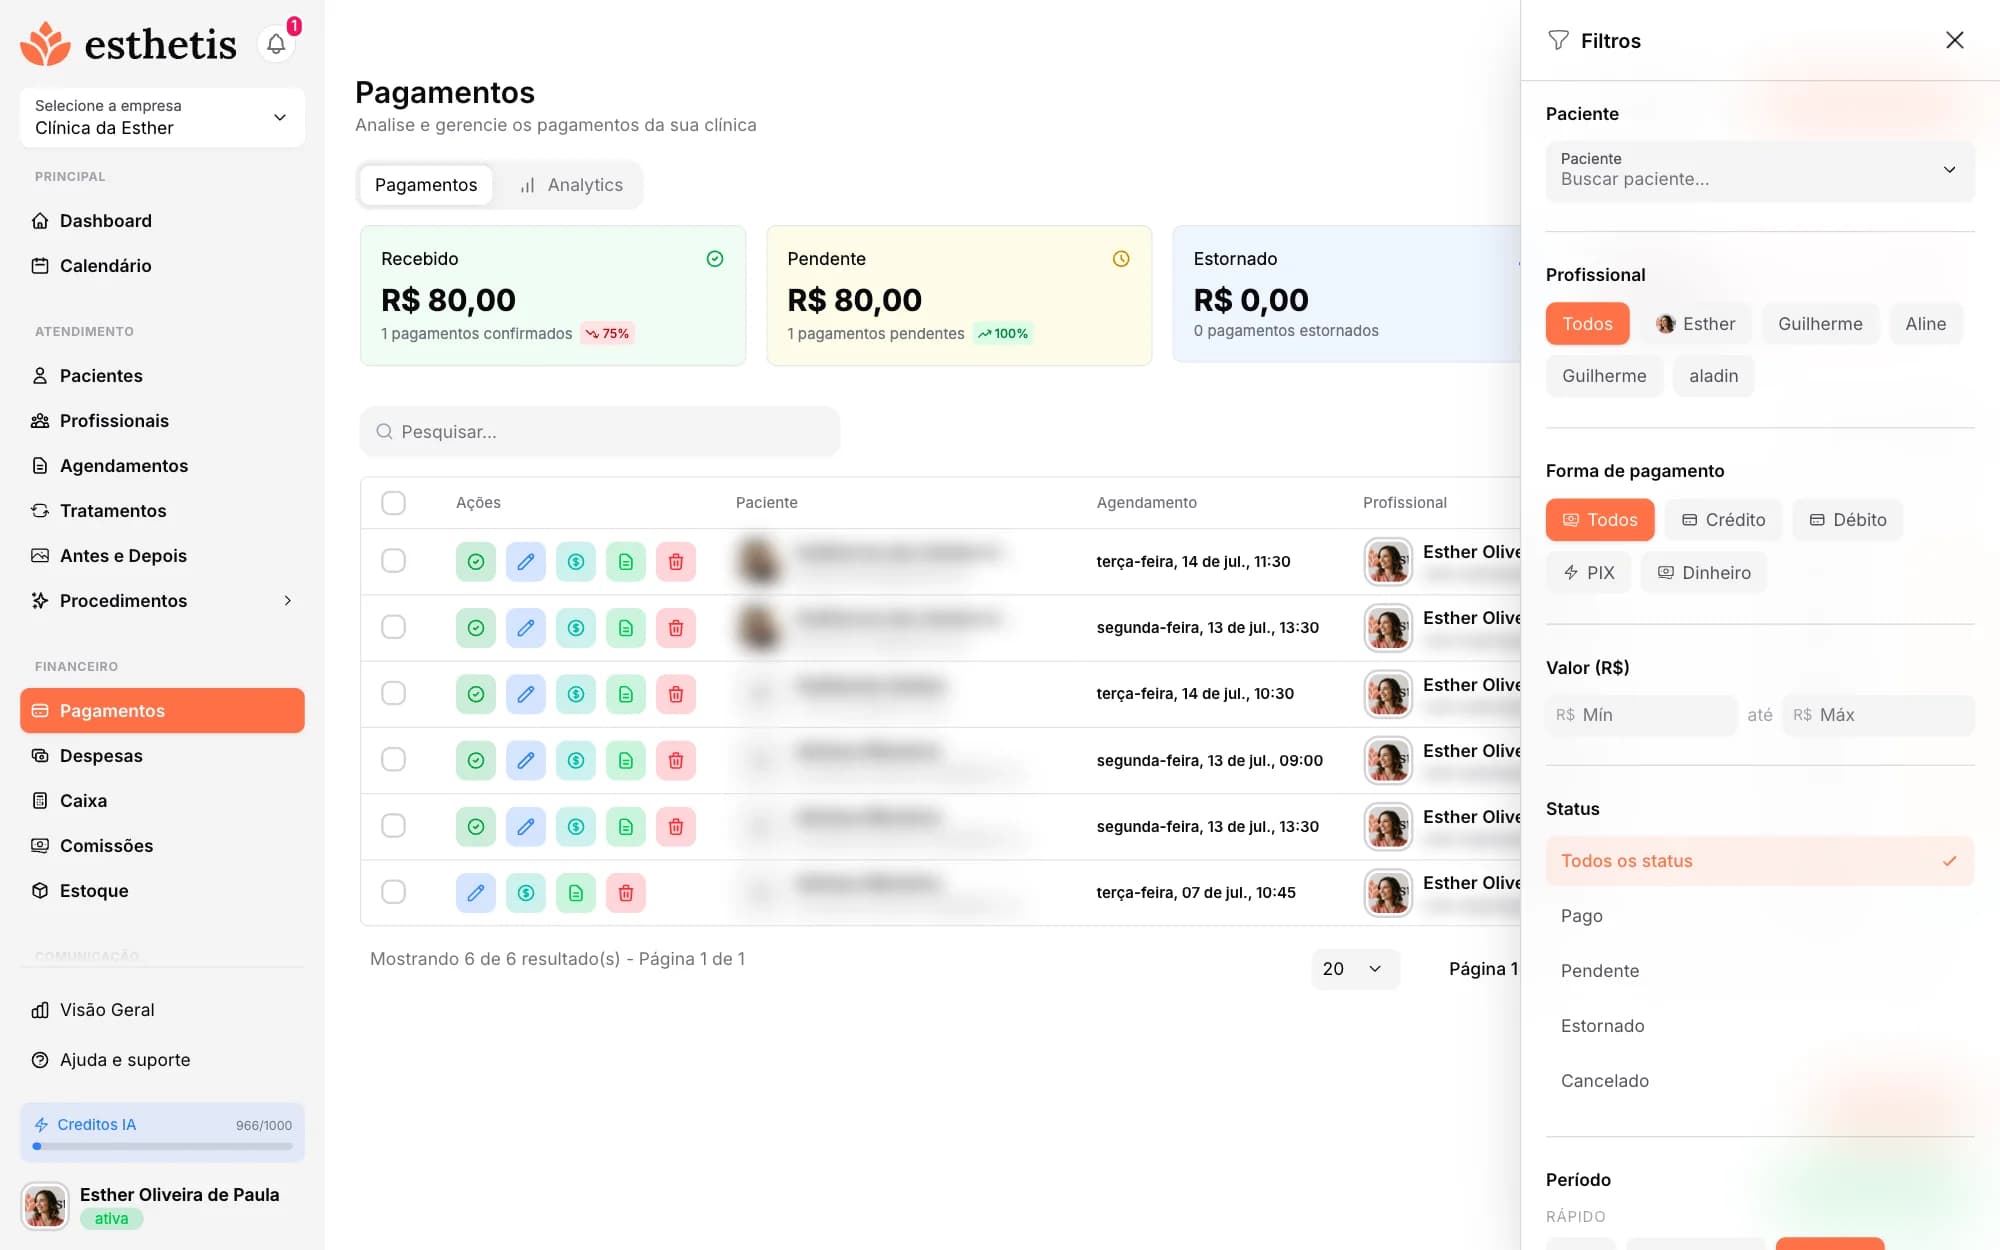2000x1250 pixels.
Task: Check the last payment row checkbox
Action: point(393,892)
